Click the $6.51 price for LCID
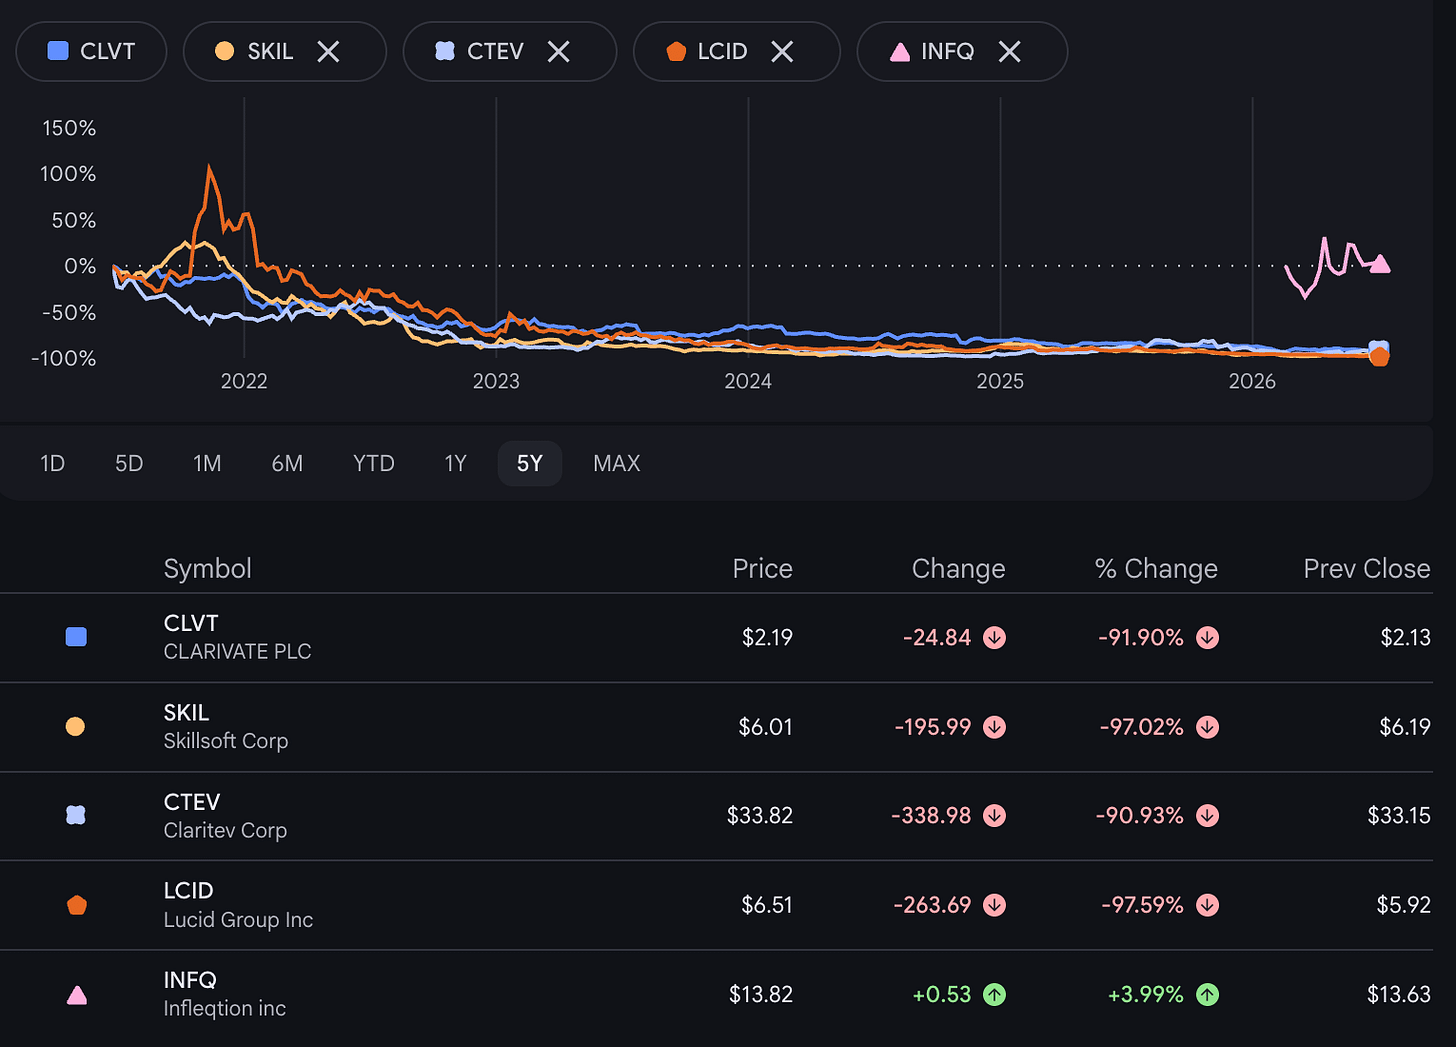 [x=767, y=905]
